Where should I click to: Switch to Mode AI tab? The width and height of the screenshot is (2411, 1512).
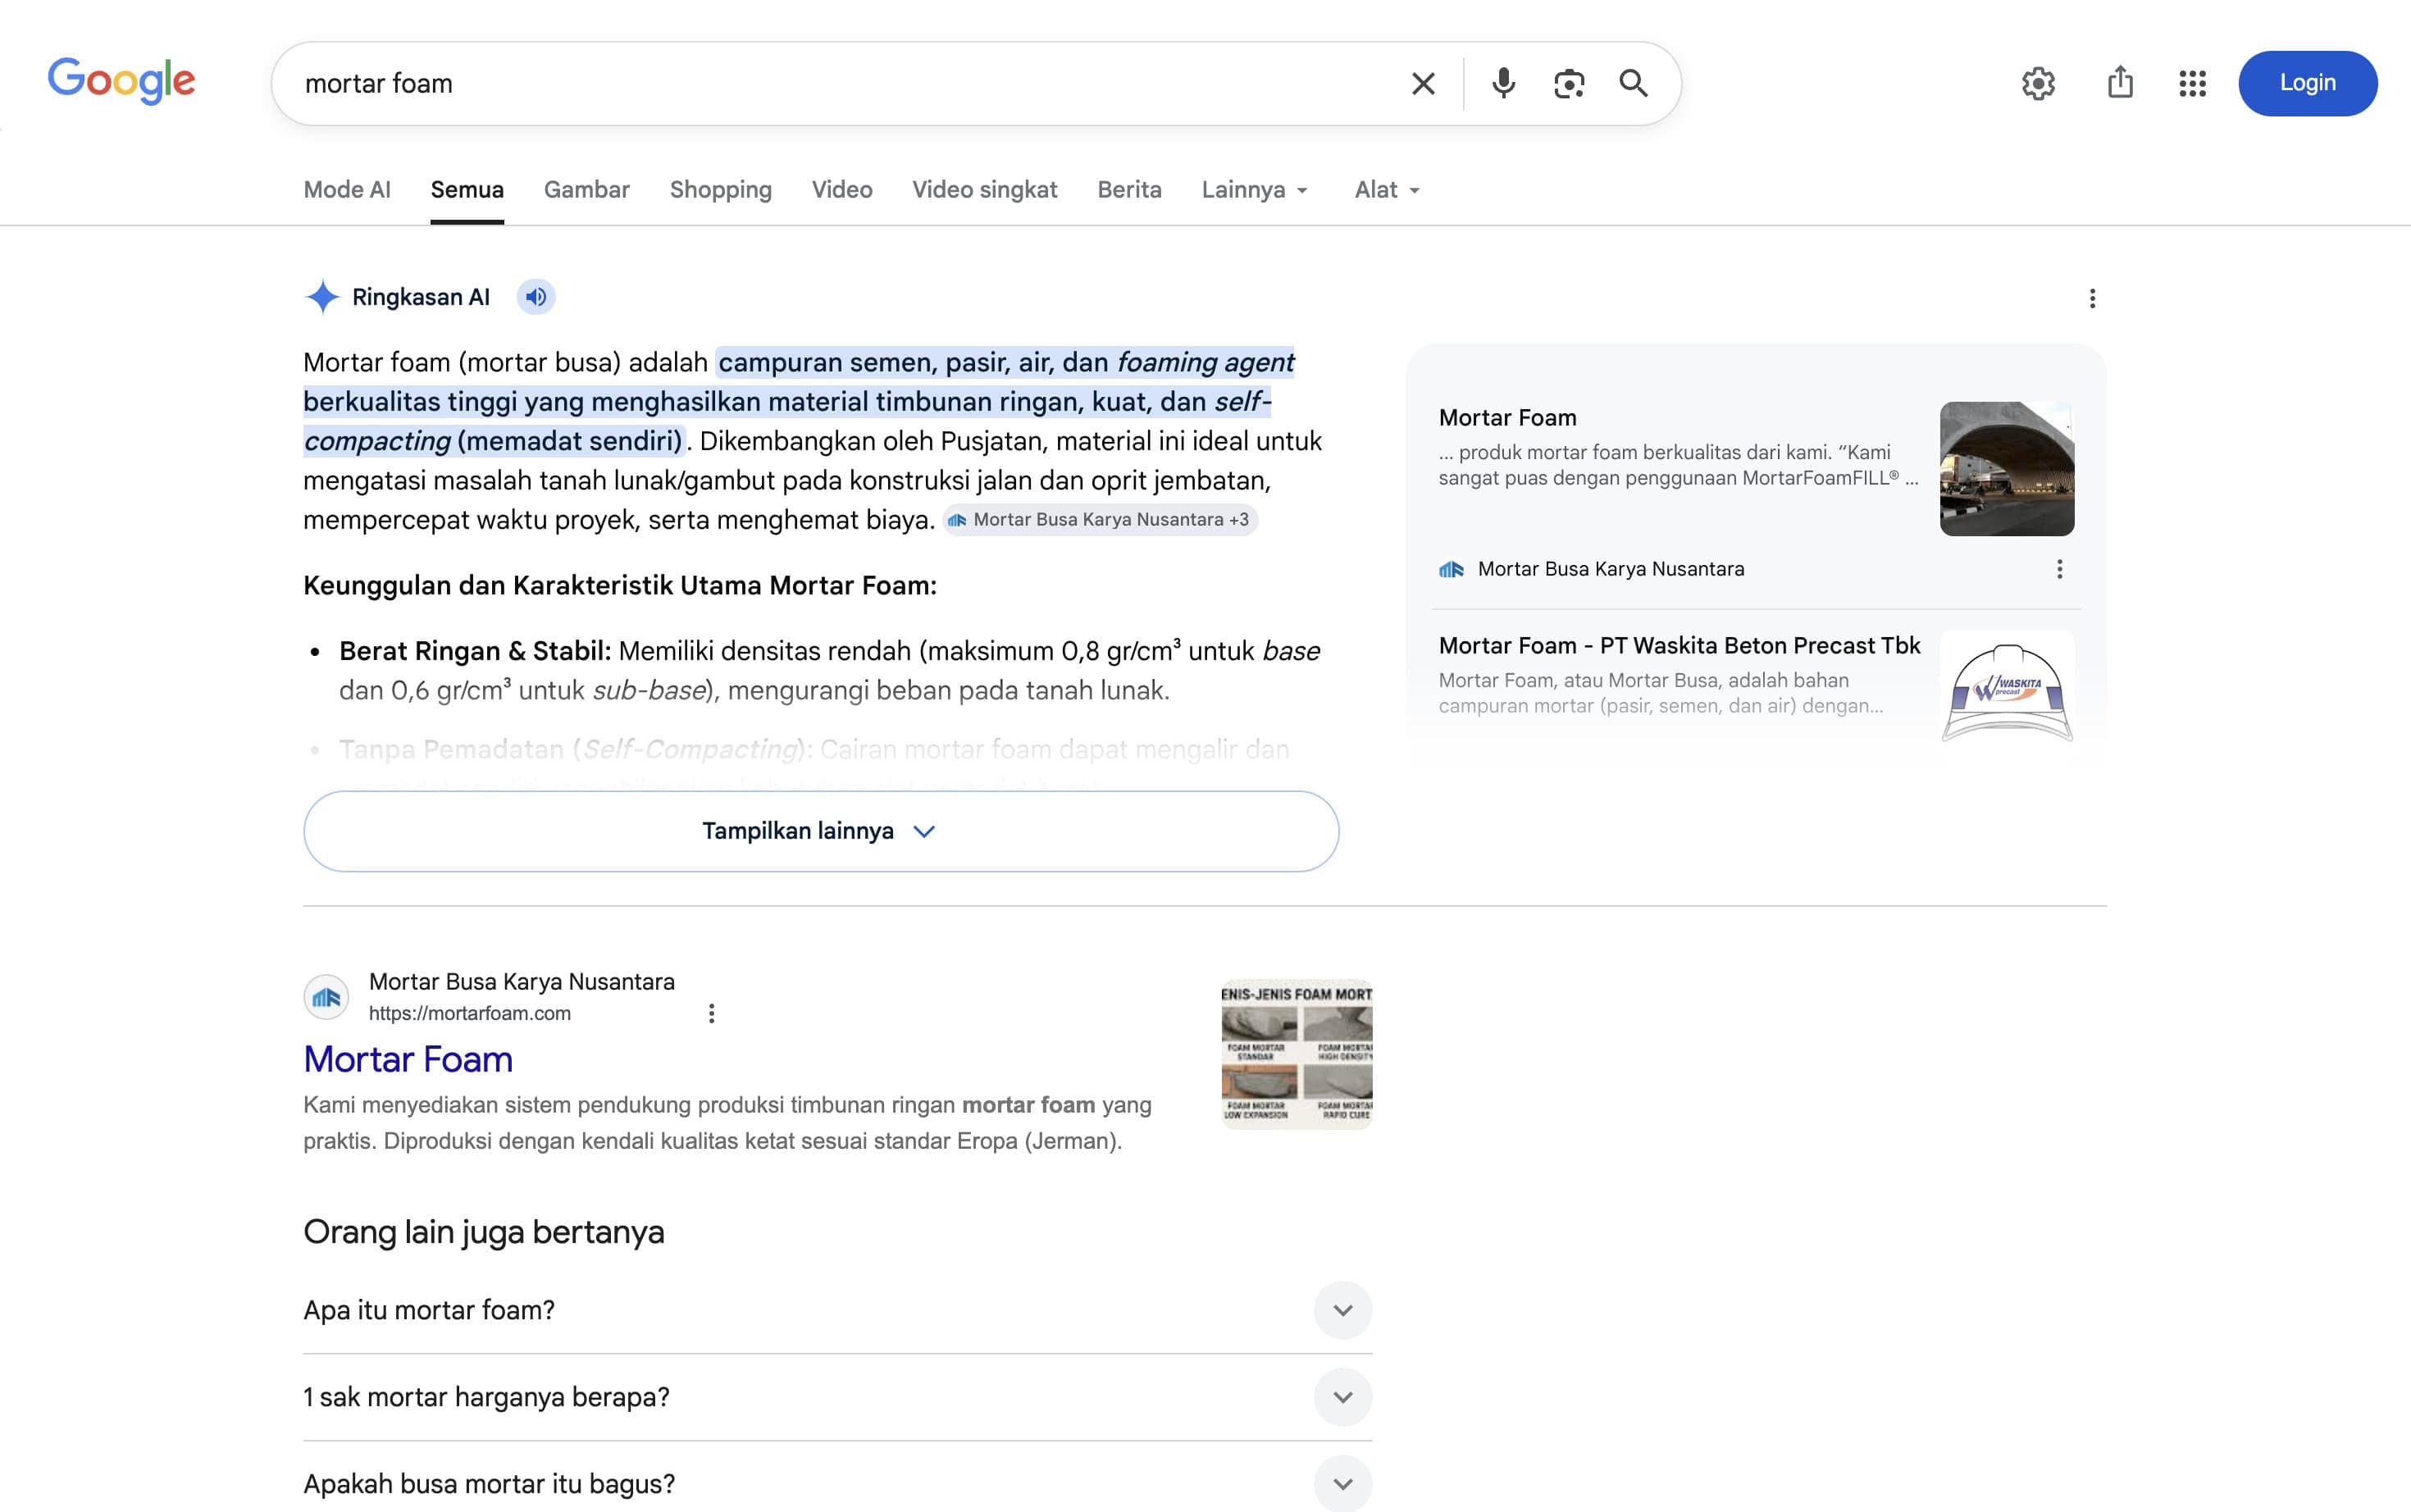(x=347, y=190)
